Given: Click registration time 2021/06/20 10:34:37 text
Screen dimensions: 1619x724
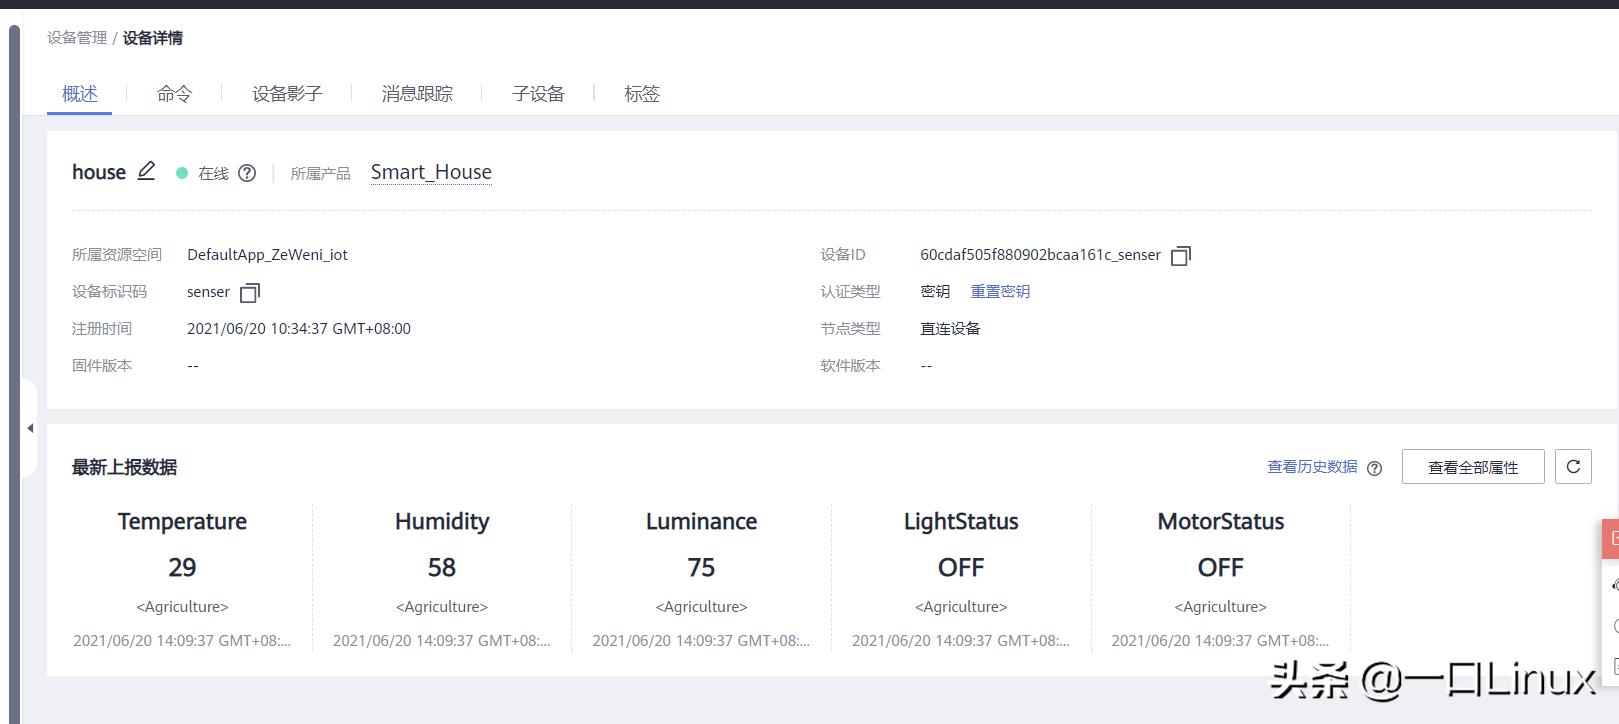Looking at the screenshot, I should point(299,329).
